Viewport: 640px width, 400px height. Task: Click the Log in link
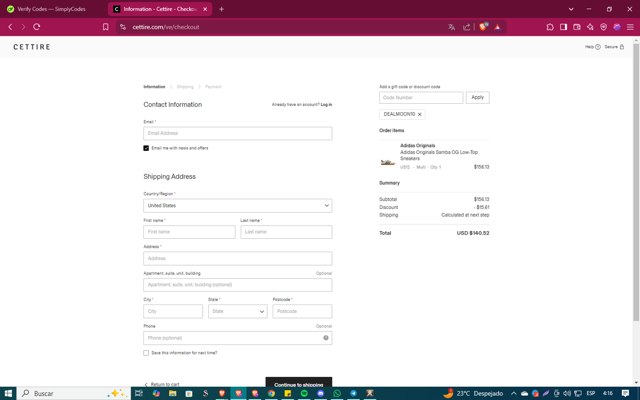[x=326, y=104]
